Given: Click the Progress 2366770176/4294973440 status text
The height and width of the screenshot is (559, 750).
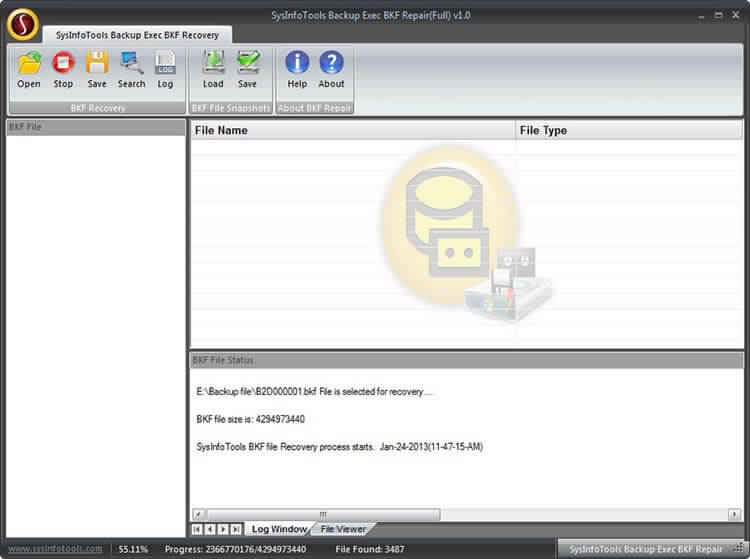Looking at the screenshot, I should (x=235, y=549).
